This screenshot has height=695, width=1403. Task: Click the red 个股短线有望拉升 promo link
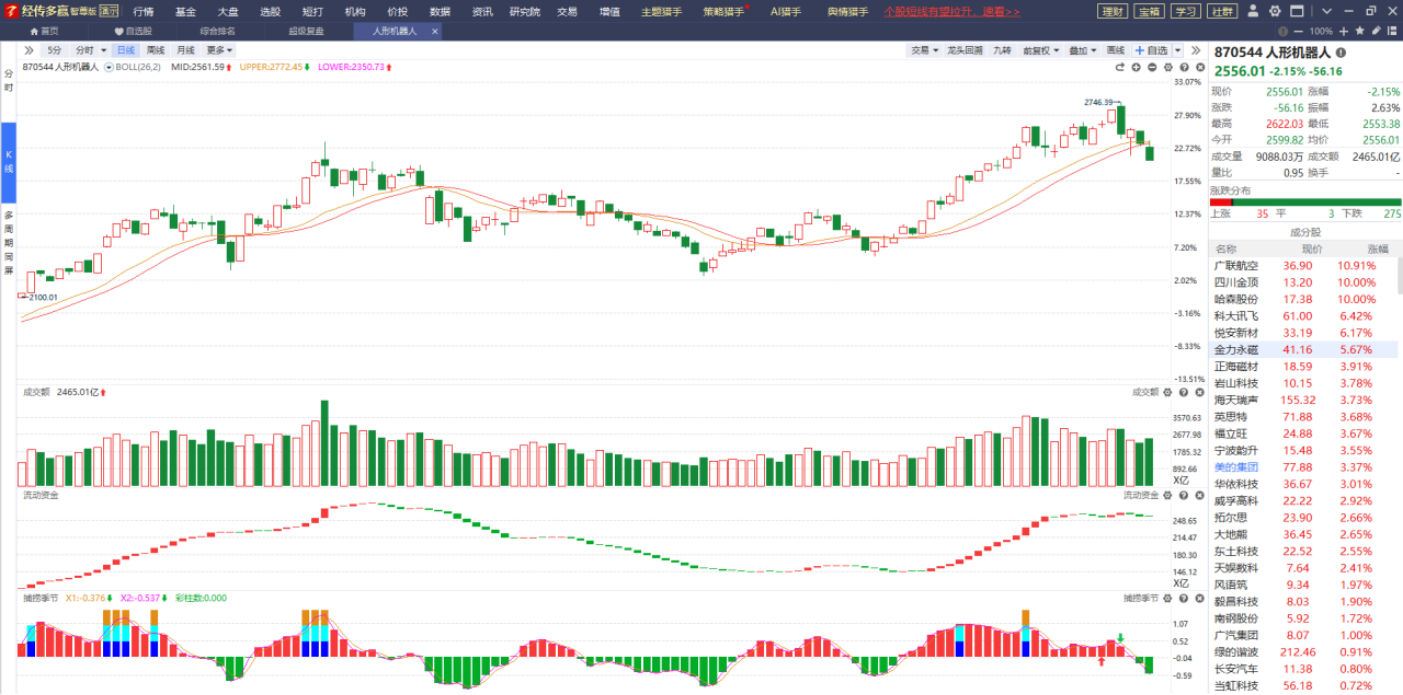951,12
